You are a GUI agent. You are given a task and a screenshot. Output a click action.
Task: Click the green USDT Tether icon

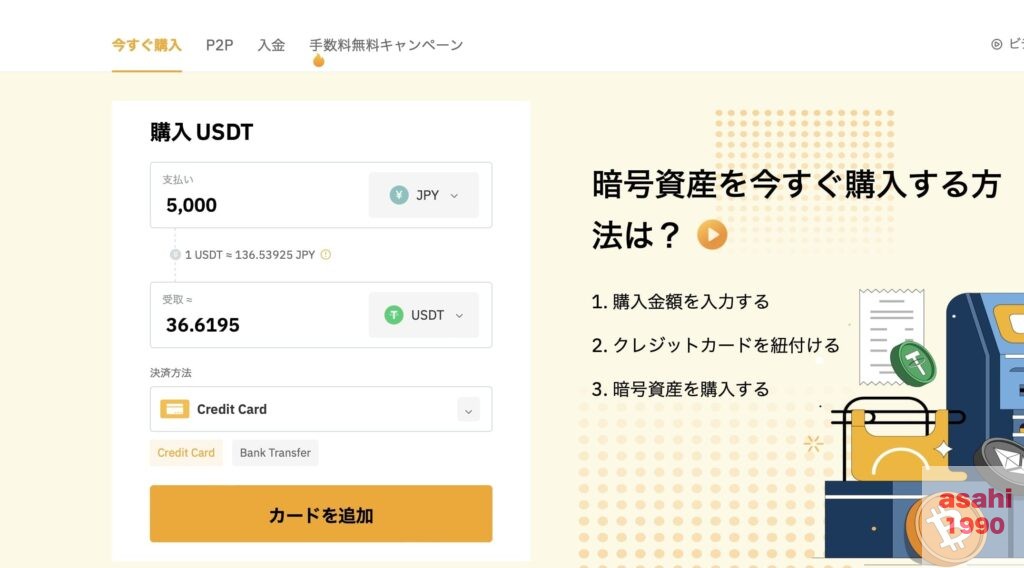point(394,315)
